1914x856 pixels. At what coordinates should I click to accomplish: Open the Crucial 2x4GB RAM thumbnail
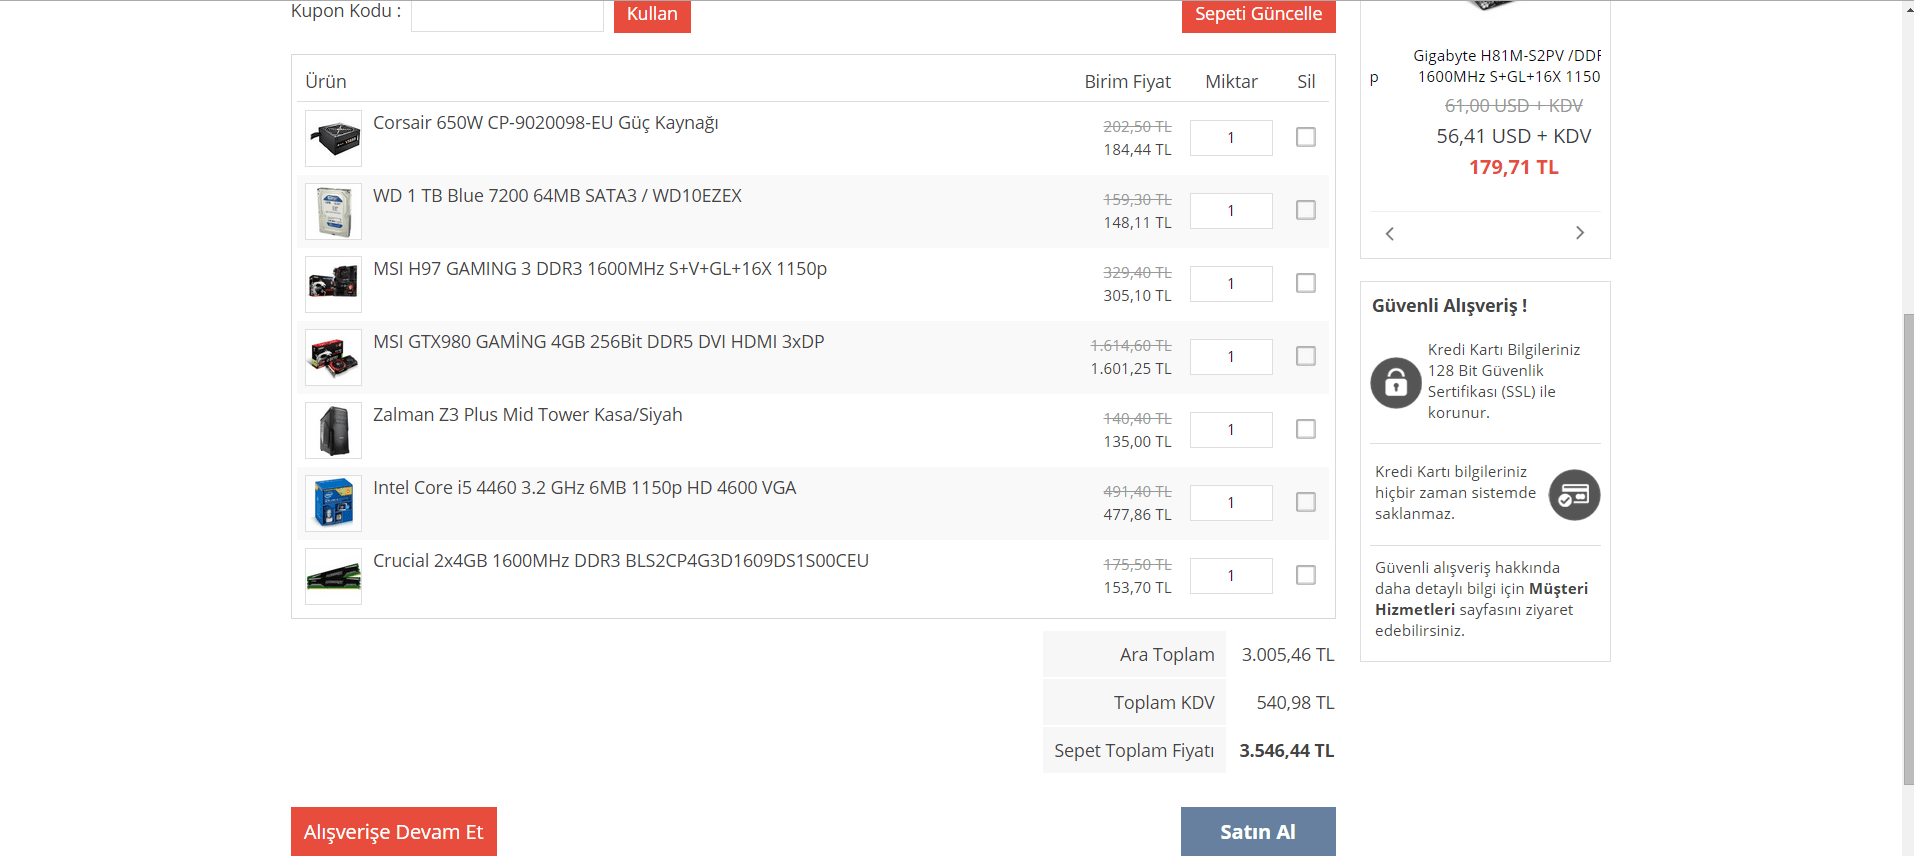[333, 576]
